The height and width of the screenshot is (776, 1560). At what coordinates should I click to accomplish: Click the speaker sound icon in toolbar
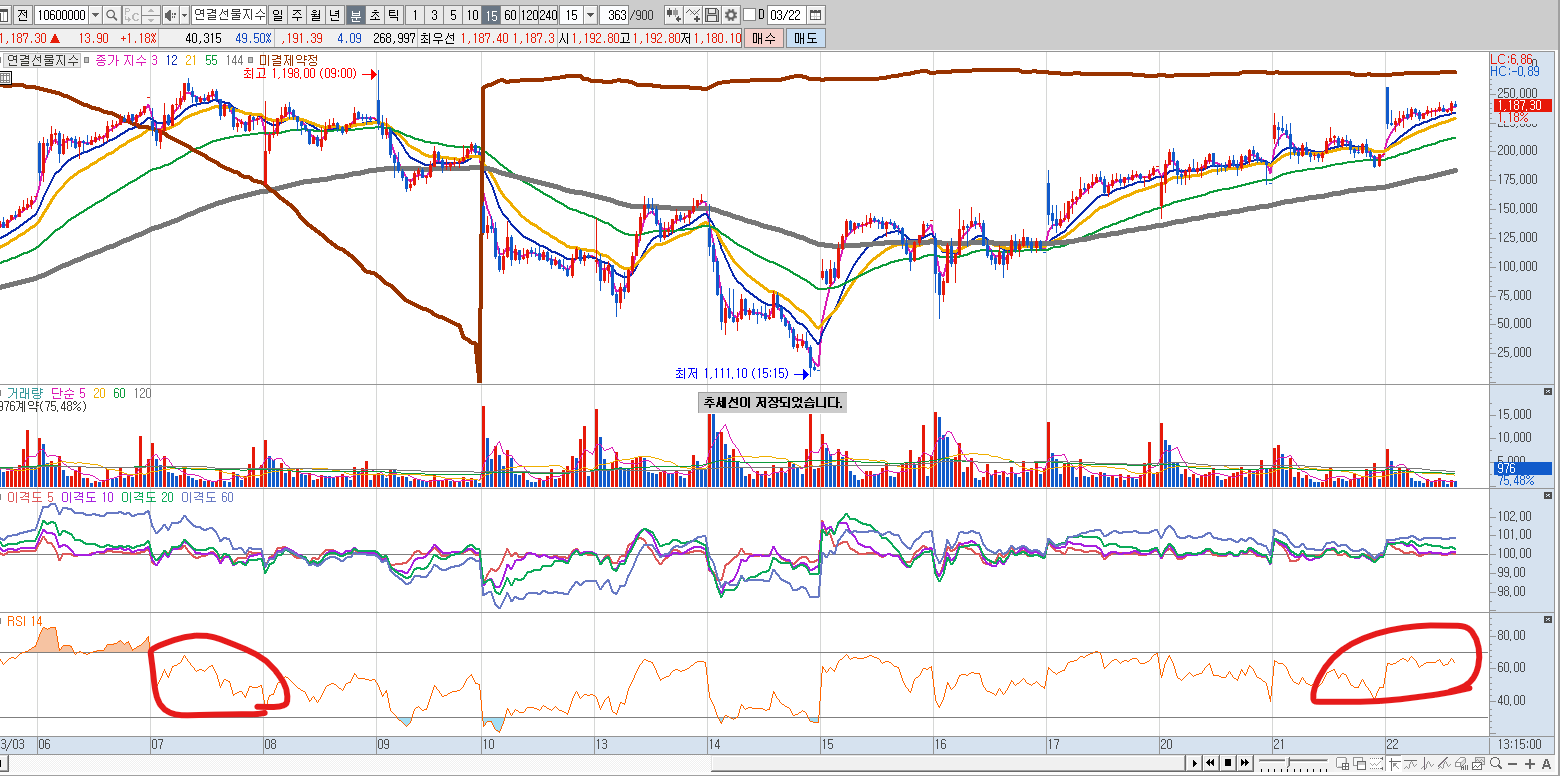pos(170,15)
